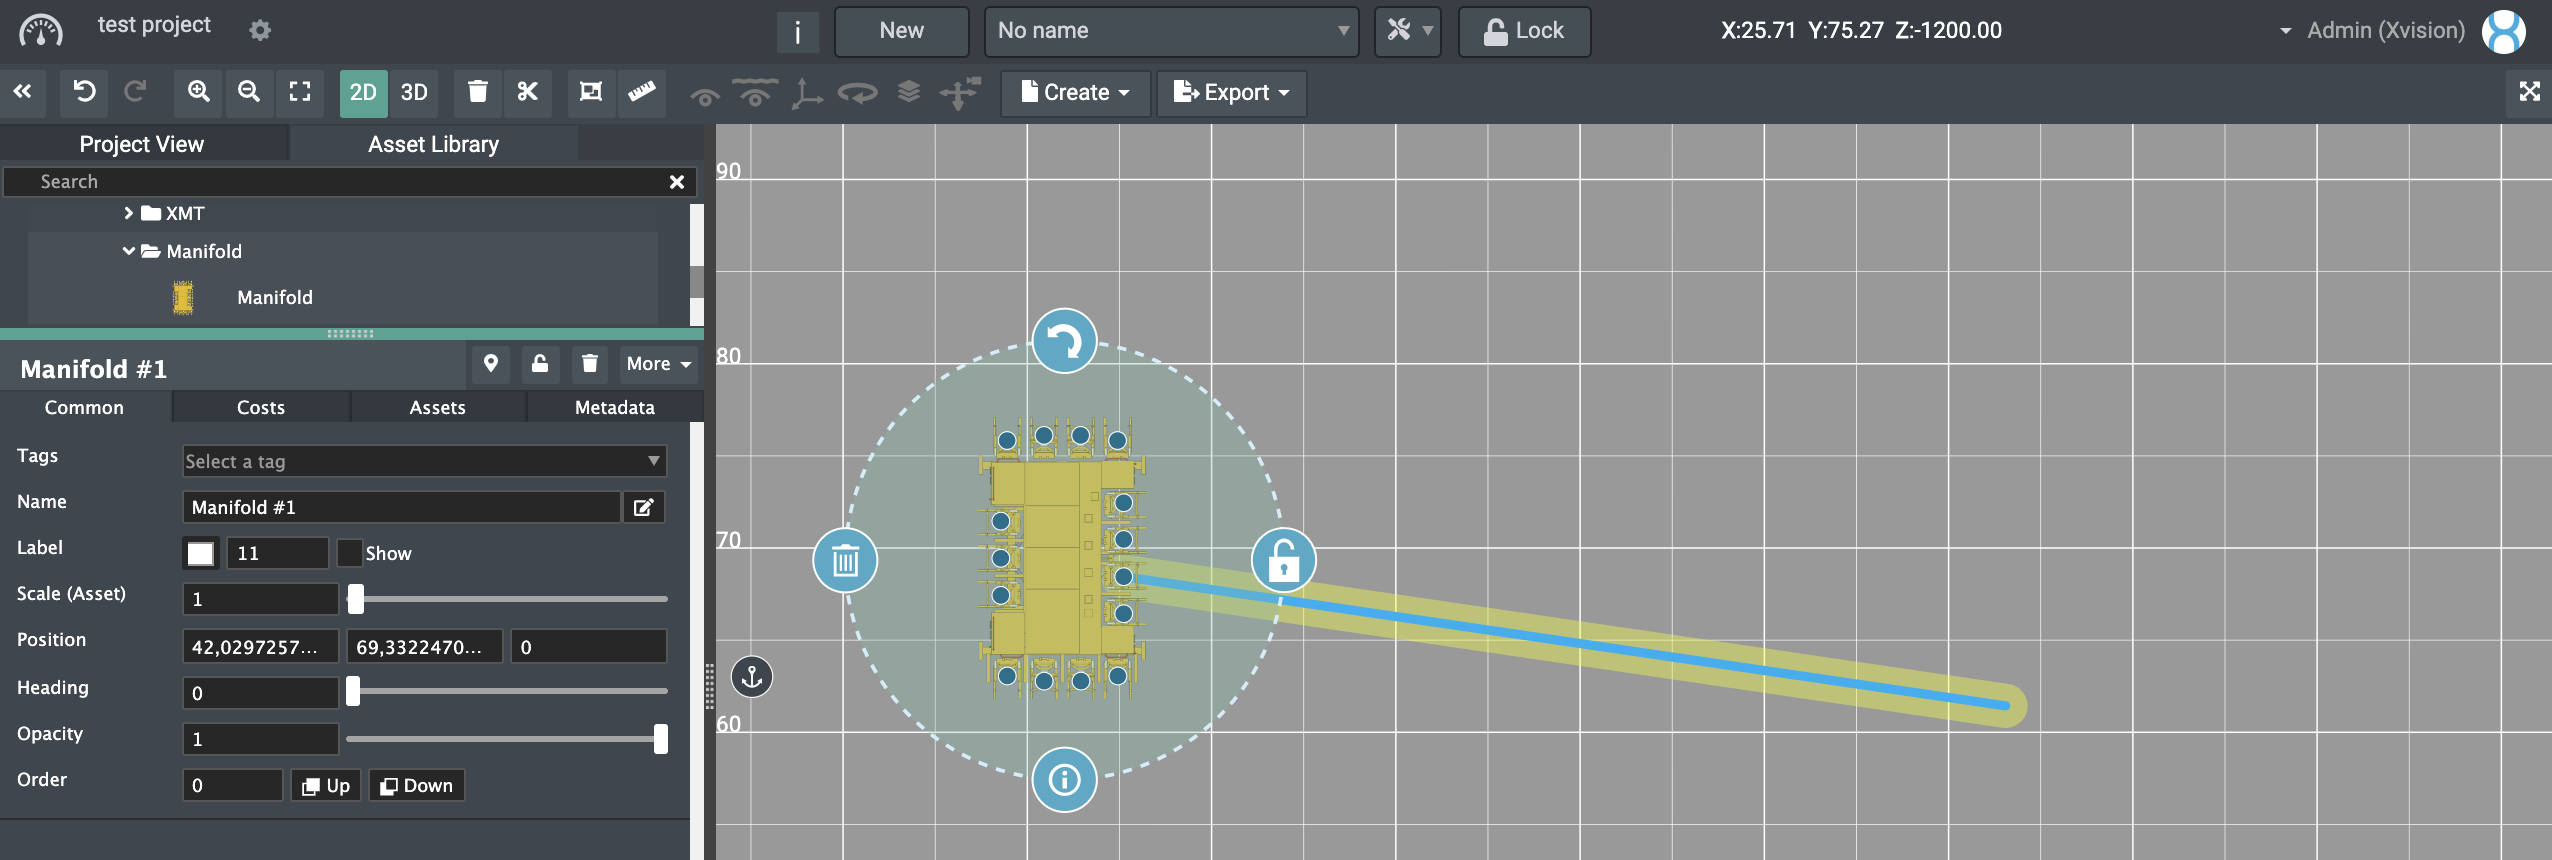Open the tools wrench dropdown

click(1408, 31)
